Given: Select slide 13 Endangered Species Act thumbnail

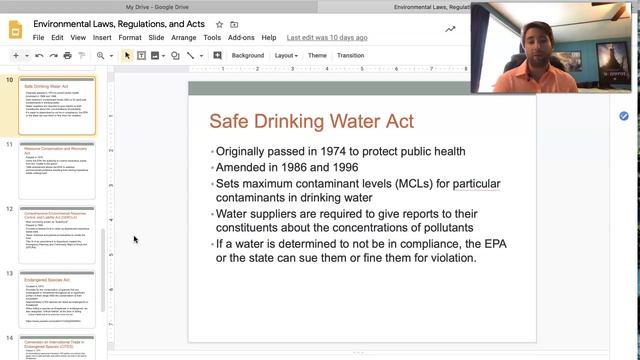Looking at the screenshot, I should coord(57,299).
